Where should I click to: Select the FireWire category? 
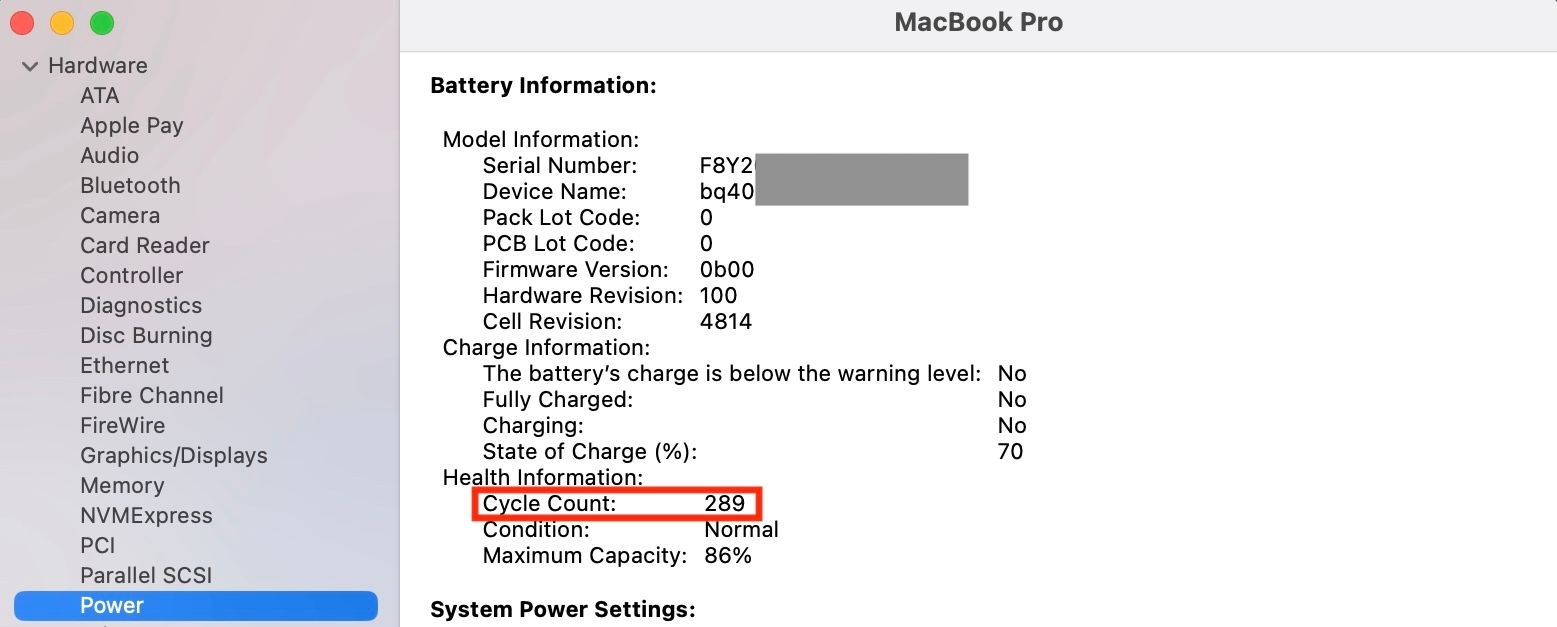tap(123, 425)
